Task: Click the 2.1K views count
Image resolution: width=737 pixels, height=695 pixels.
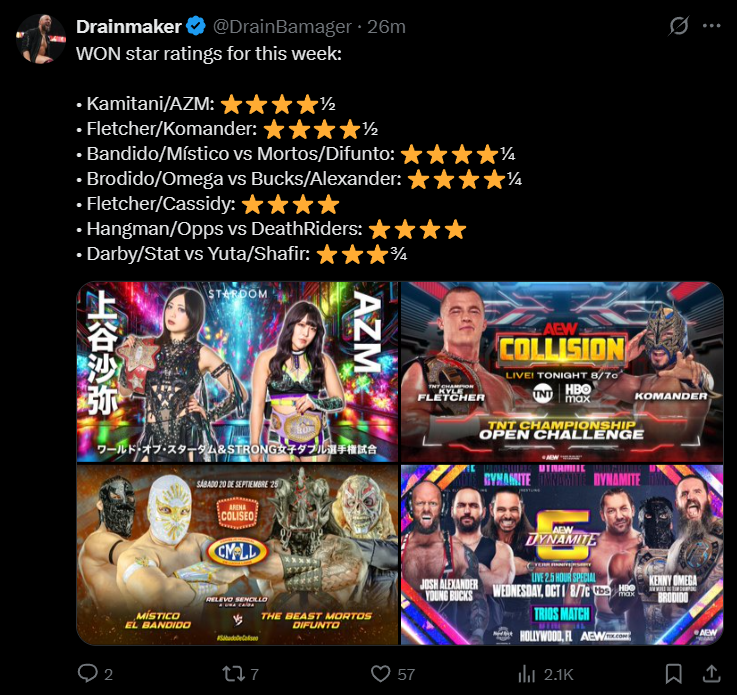Action: pos(558,675)
